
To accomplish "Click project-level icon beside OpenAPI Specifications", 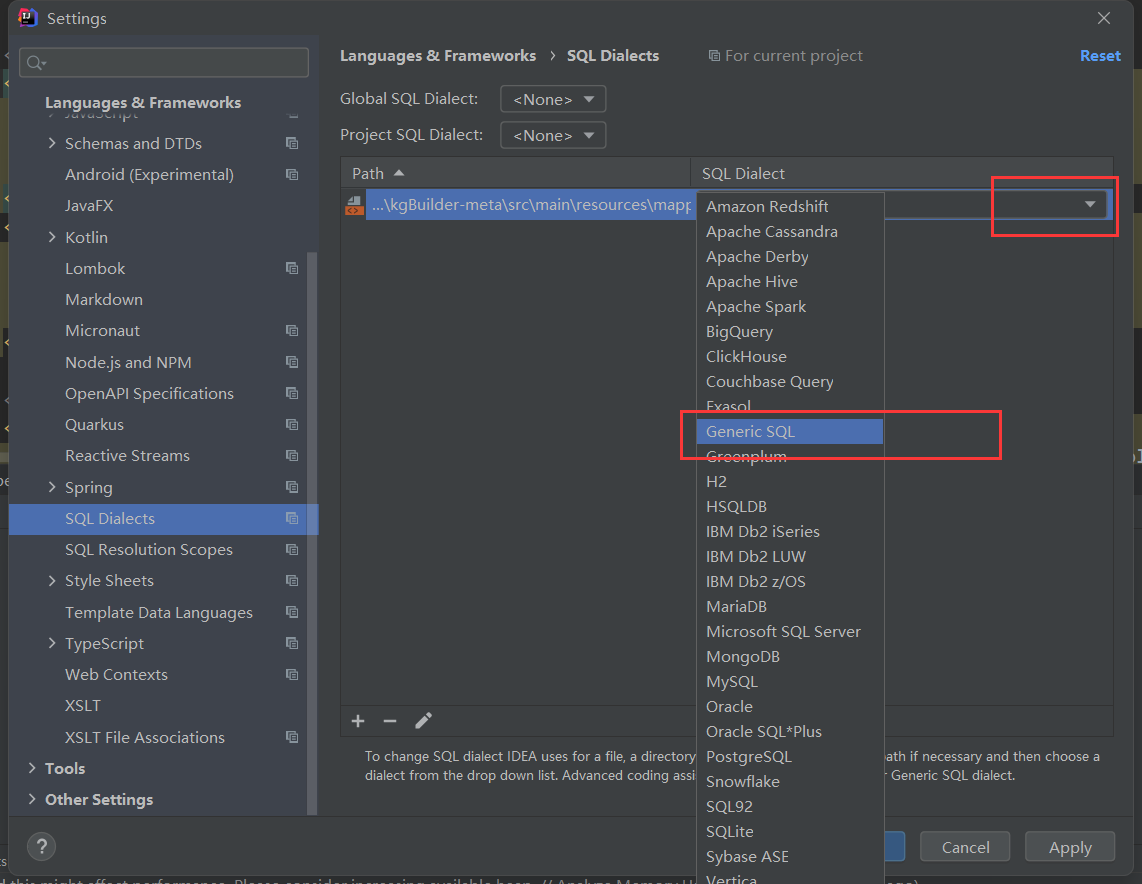I will pyautogui.click(x=292, y=393).
